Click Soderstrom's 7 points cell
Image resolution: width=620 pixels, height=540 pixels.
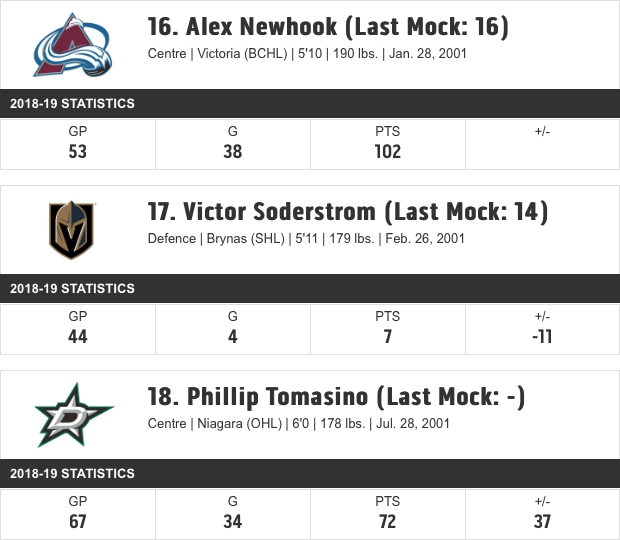click(x=388, y=329)
